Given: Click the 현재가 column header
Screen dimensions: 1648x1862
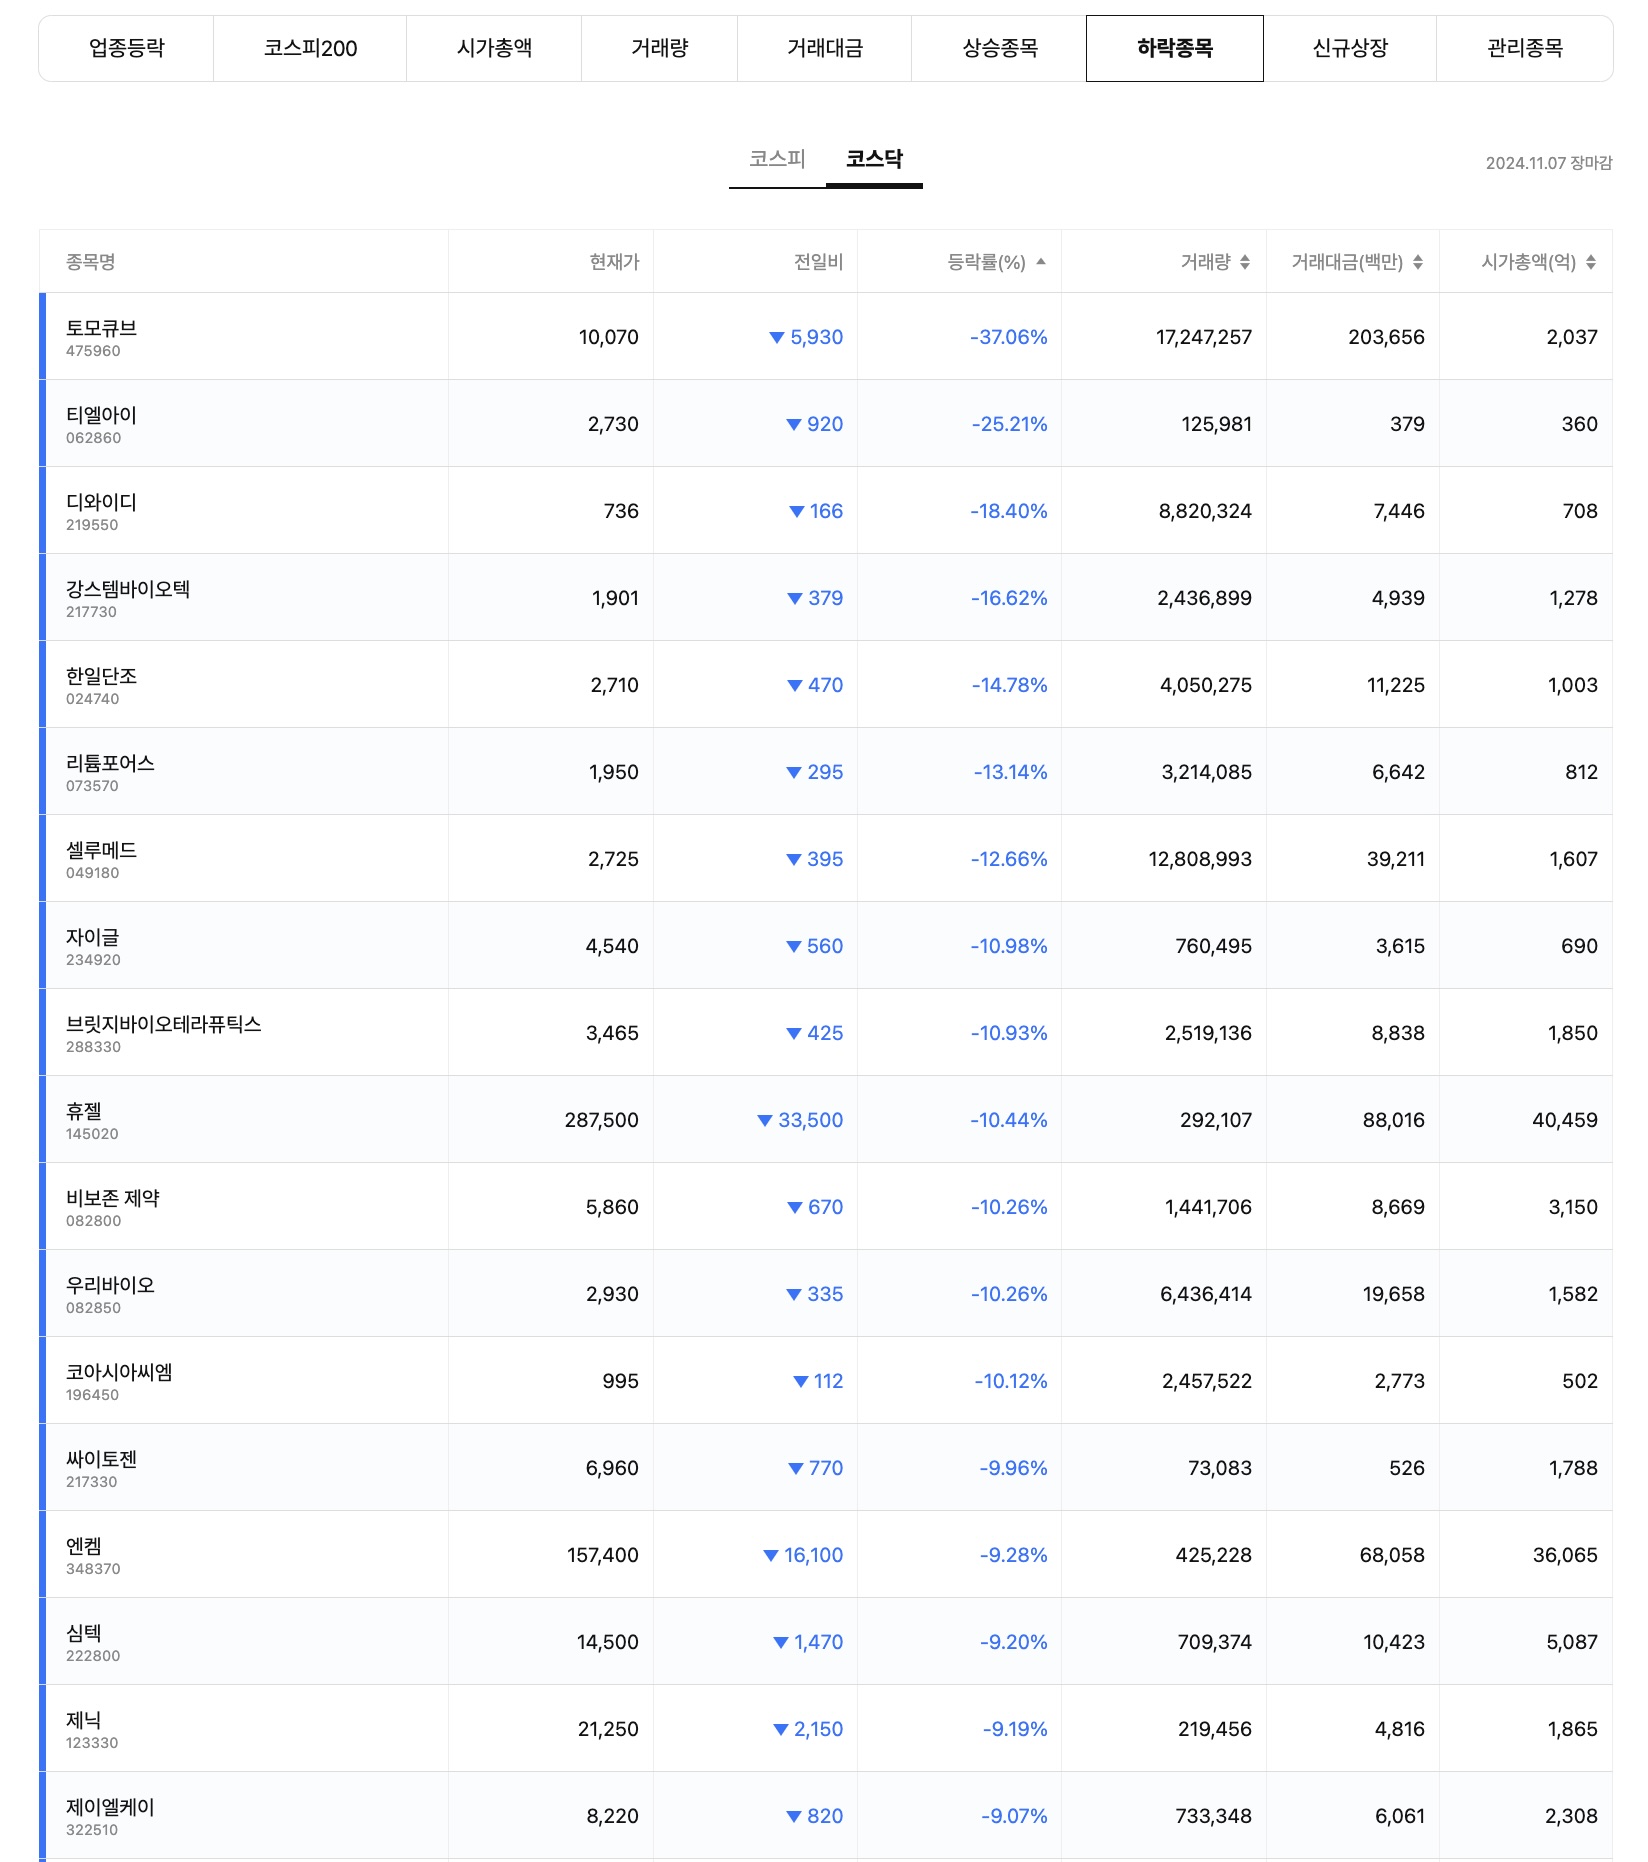Looking at the screenshot, I should pyautogui.click(x=614, y=262).
